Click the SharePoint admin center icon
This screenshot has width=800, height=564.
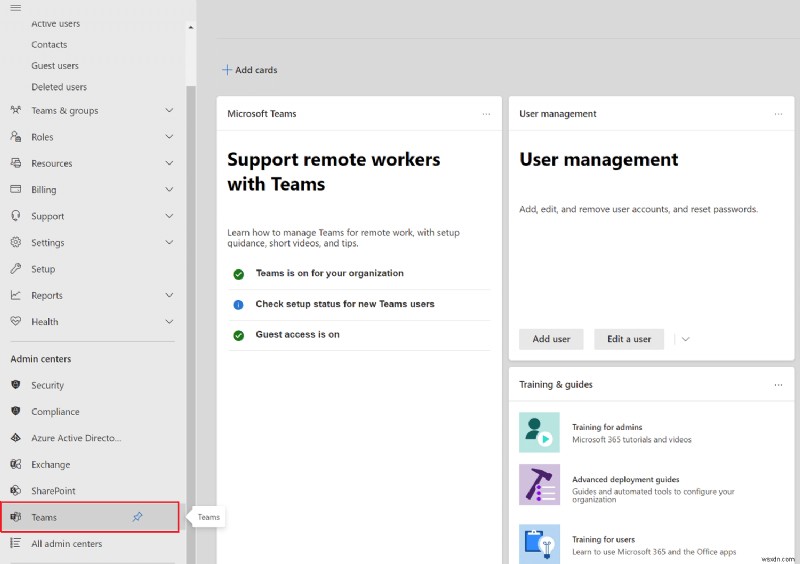click(x=15, y=491)
